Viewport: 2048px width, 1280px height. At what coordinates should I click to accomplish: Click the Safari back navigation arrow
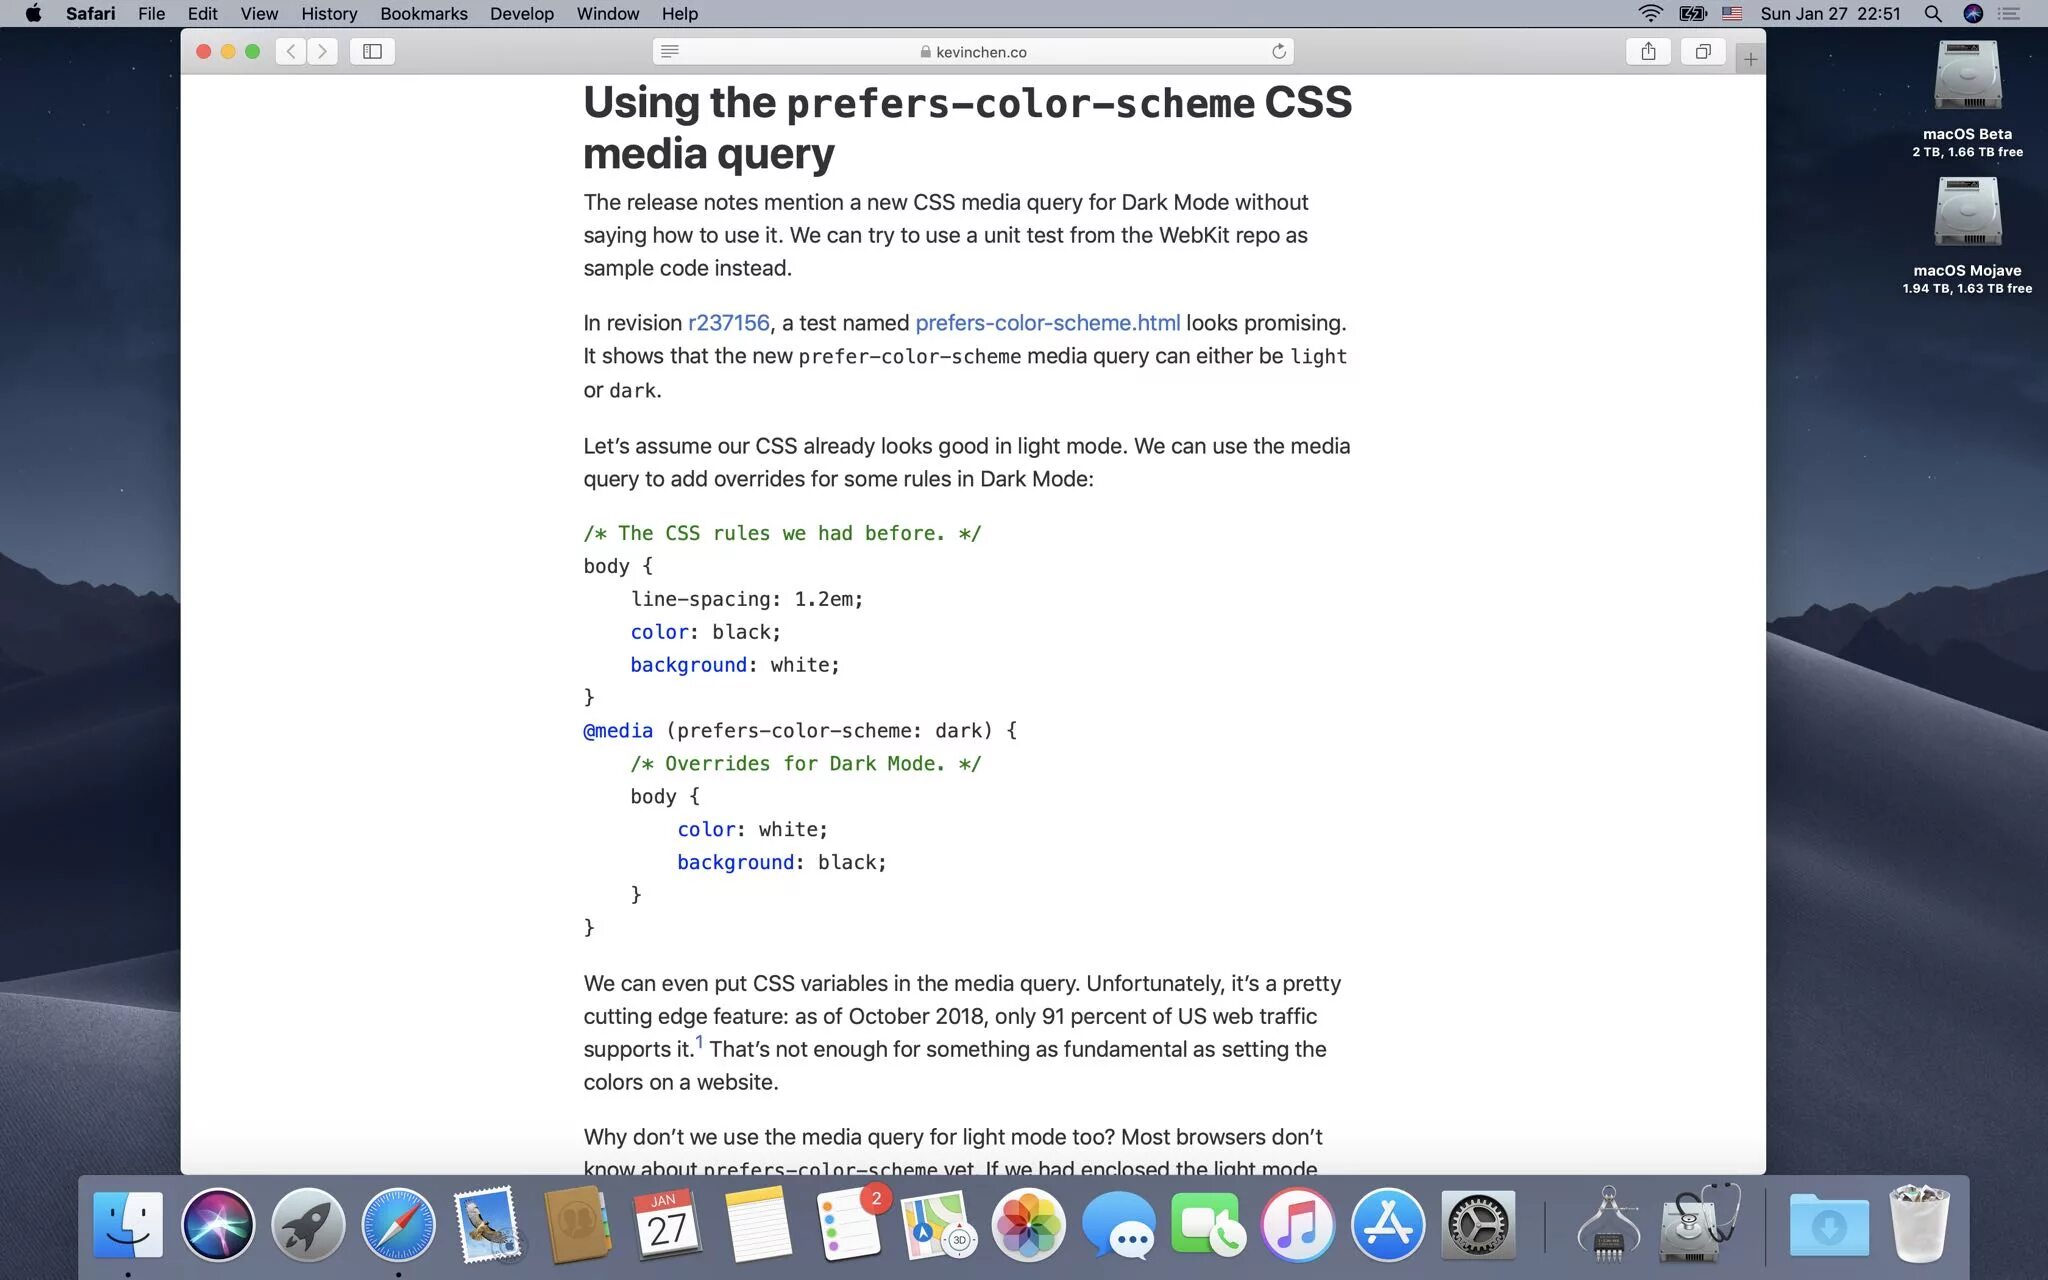[291, 51]
